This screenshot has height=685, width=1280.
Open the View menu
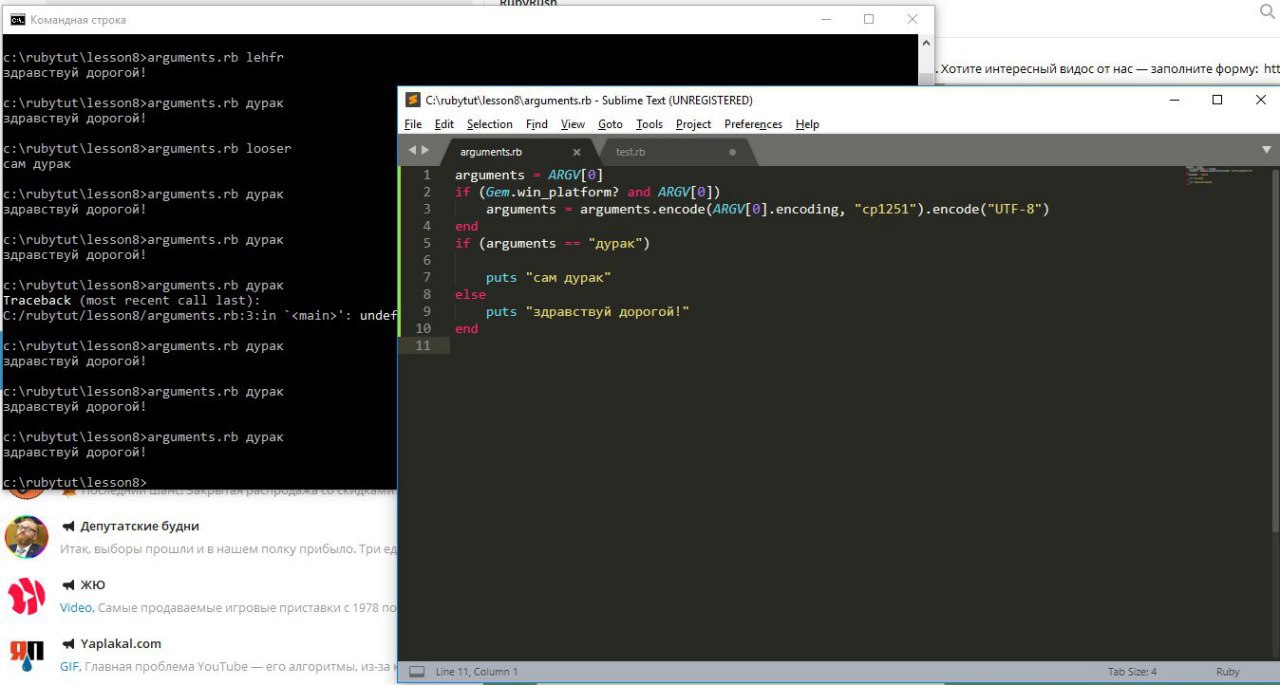coord(573,124)
